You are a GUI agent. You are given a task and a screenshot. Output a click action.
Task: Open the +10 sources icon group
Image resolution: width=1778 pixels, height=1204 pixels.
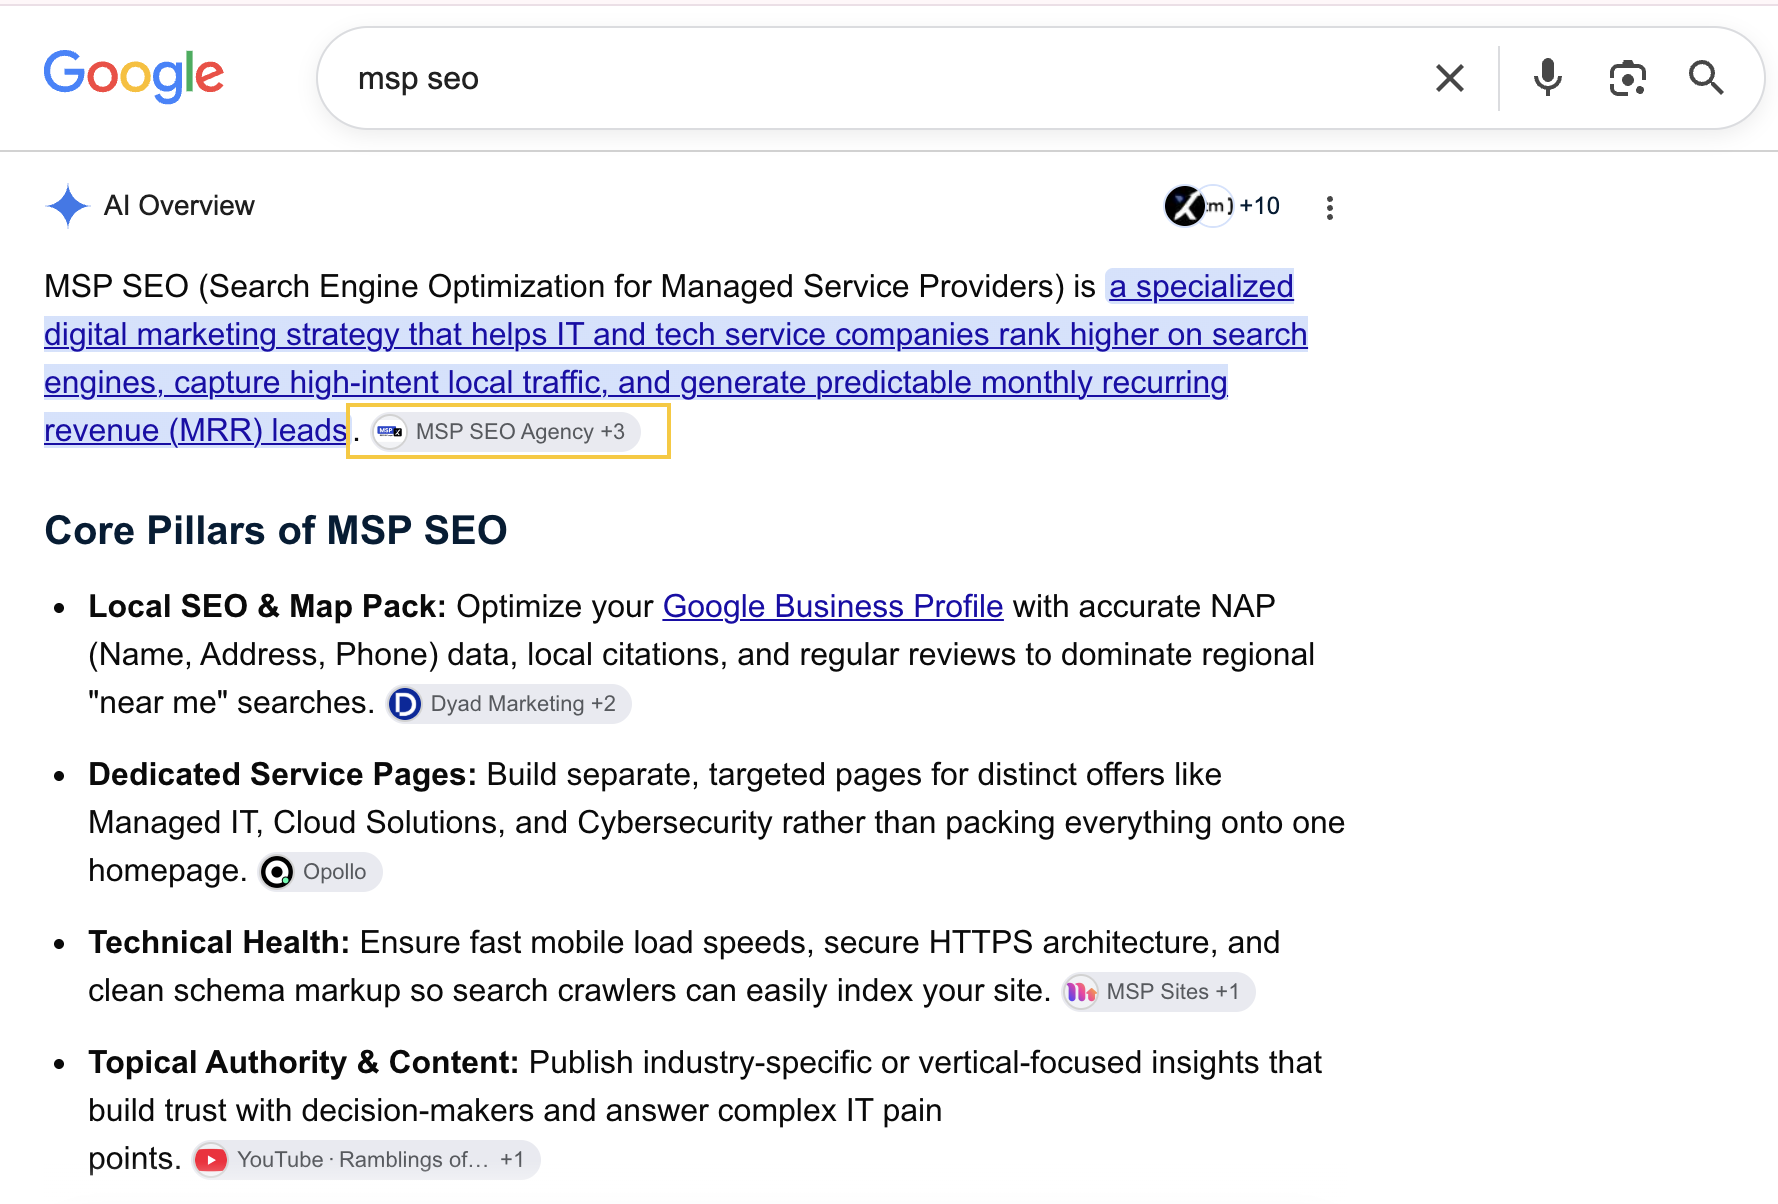[x=1222, y=206]
